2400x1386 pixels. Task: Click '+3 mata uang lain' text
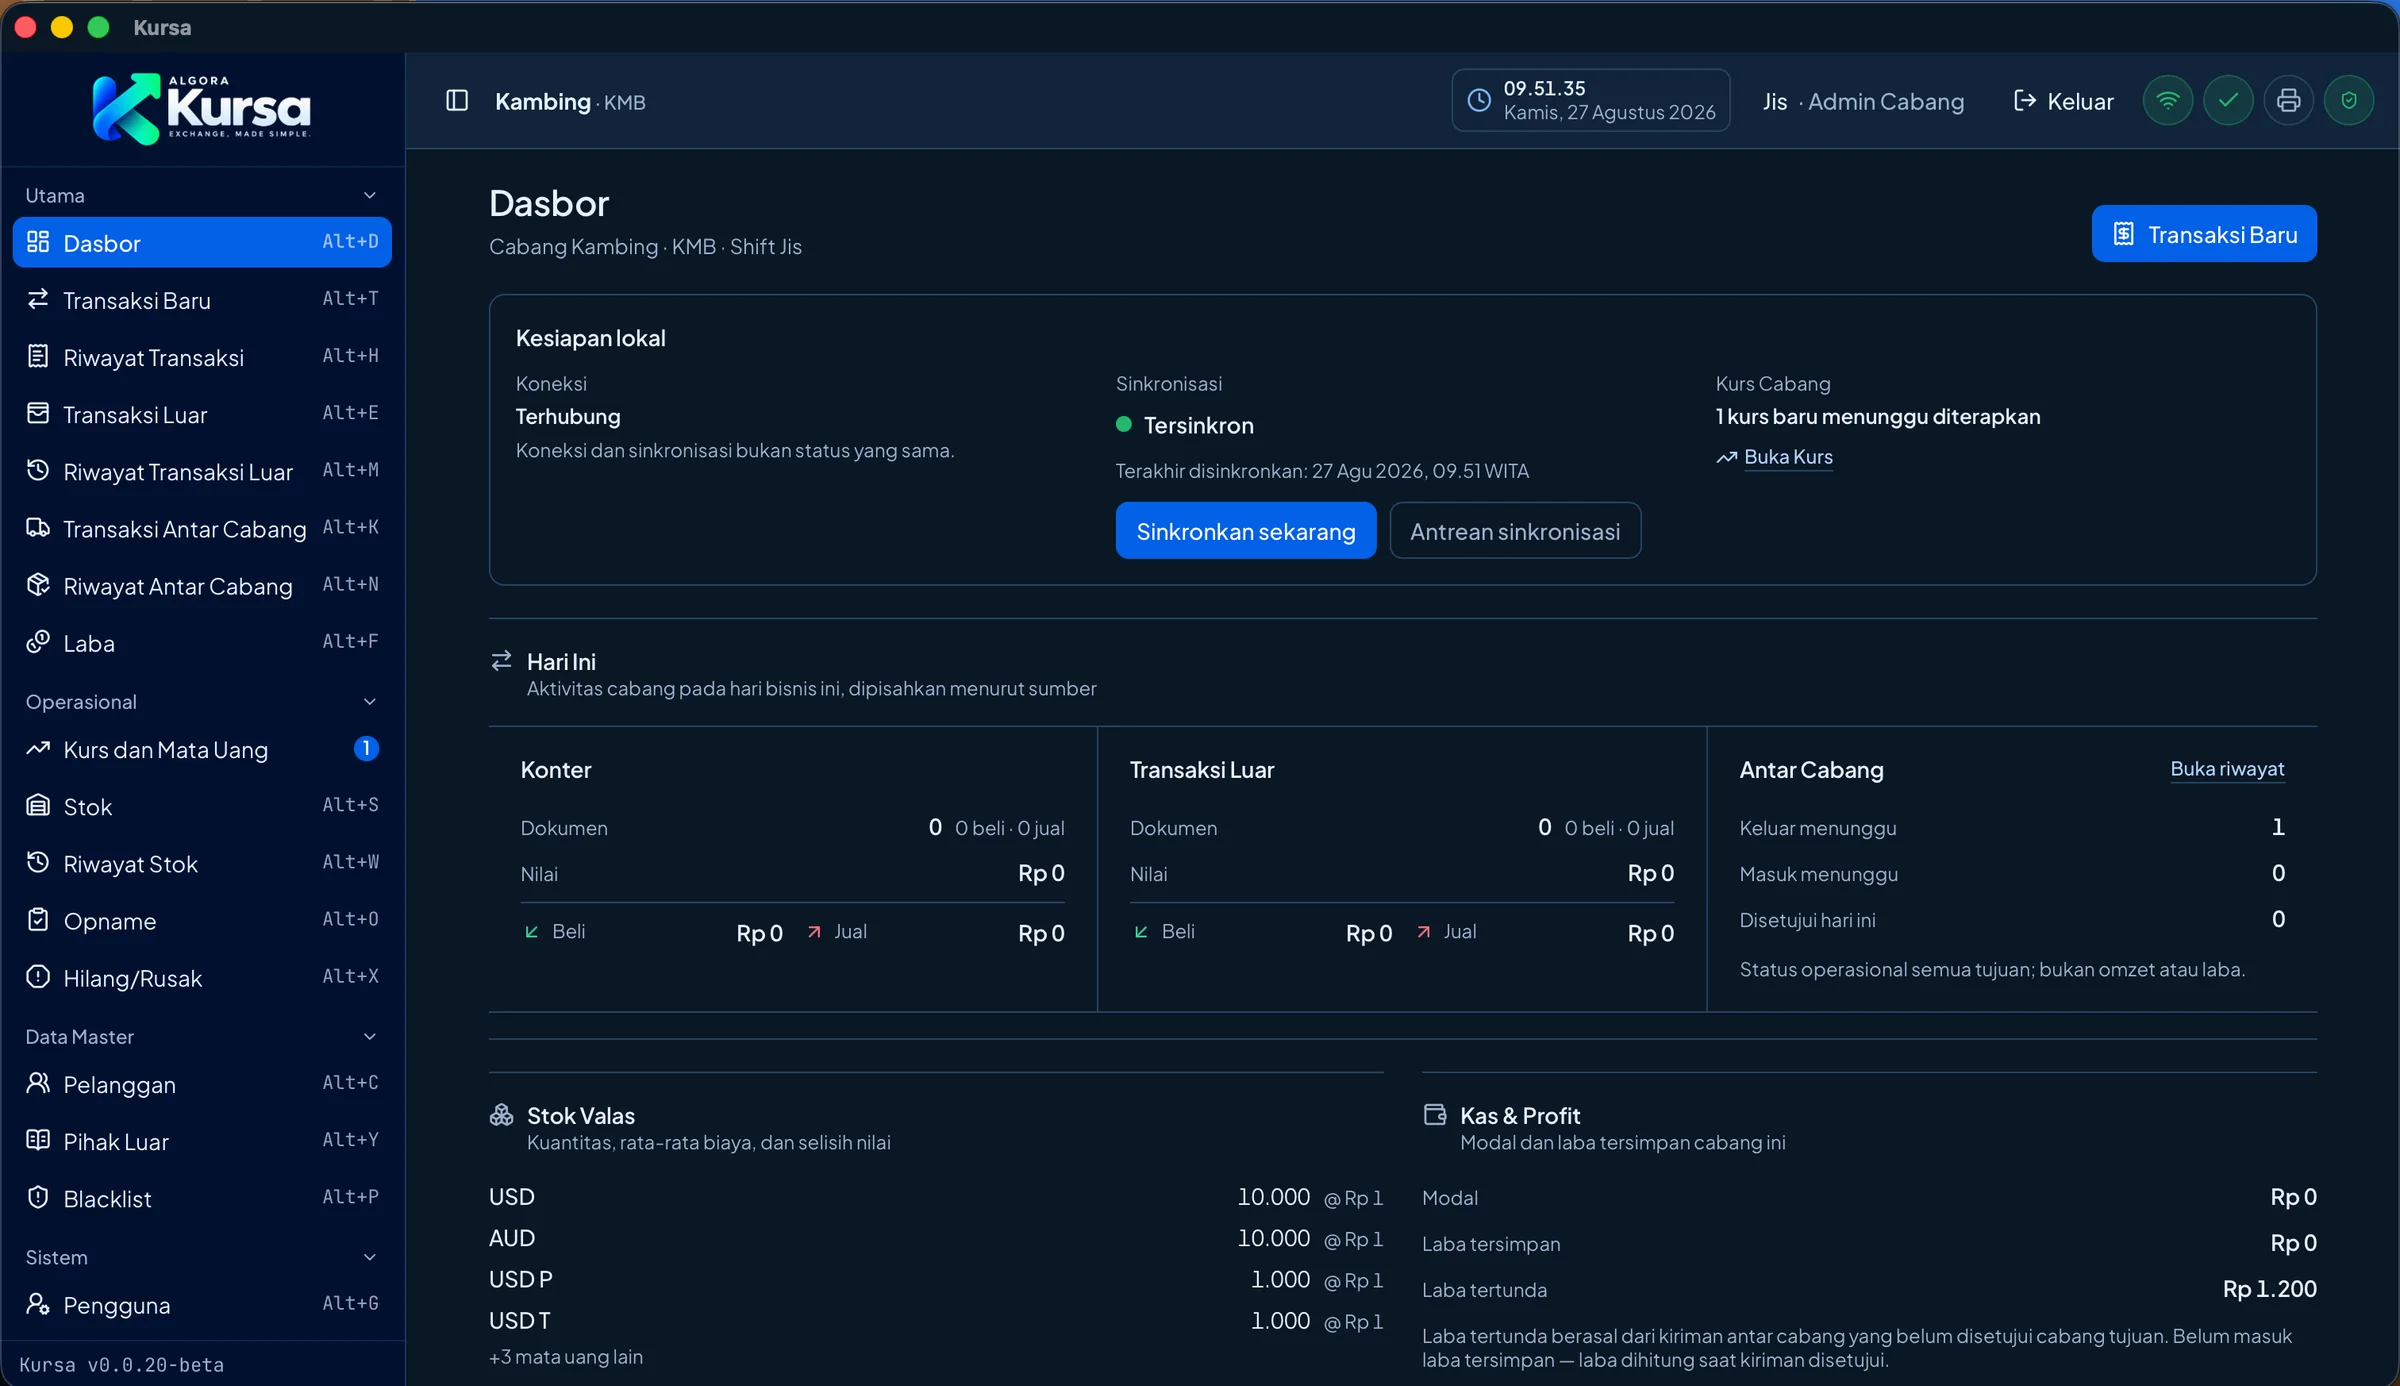point(566,1357)
